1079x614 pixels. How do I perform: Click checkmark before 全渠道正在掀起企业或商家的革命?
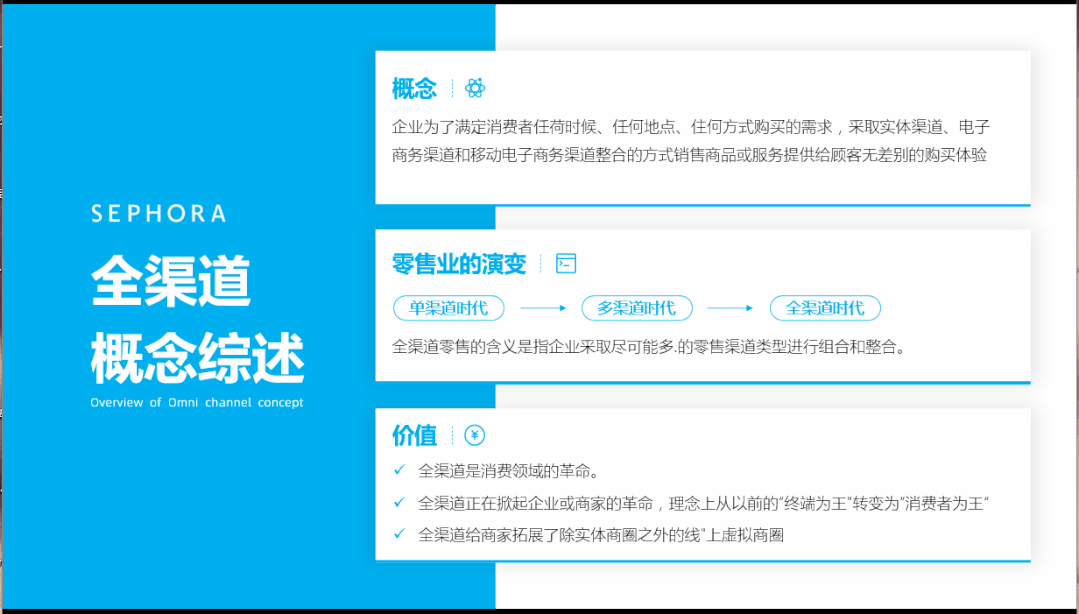(399, 503)
